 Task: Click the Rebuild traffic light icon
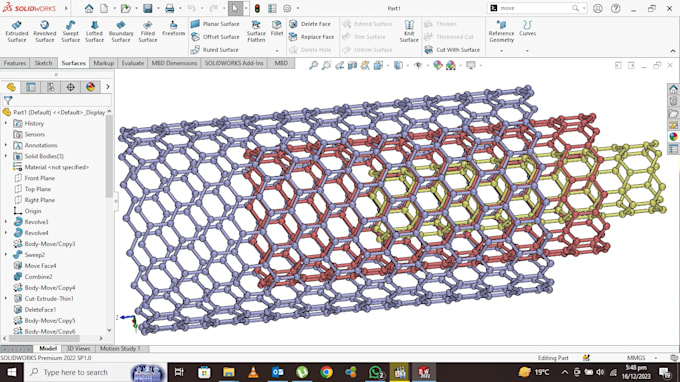click(257, 8)
